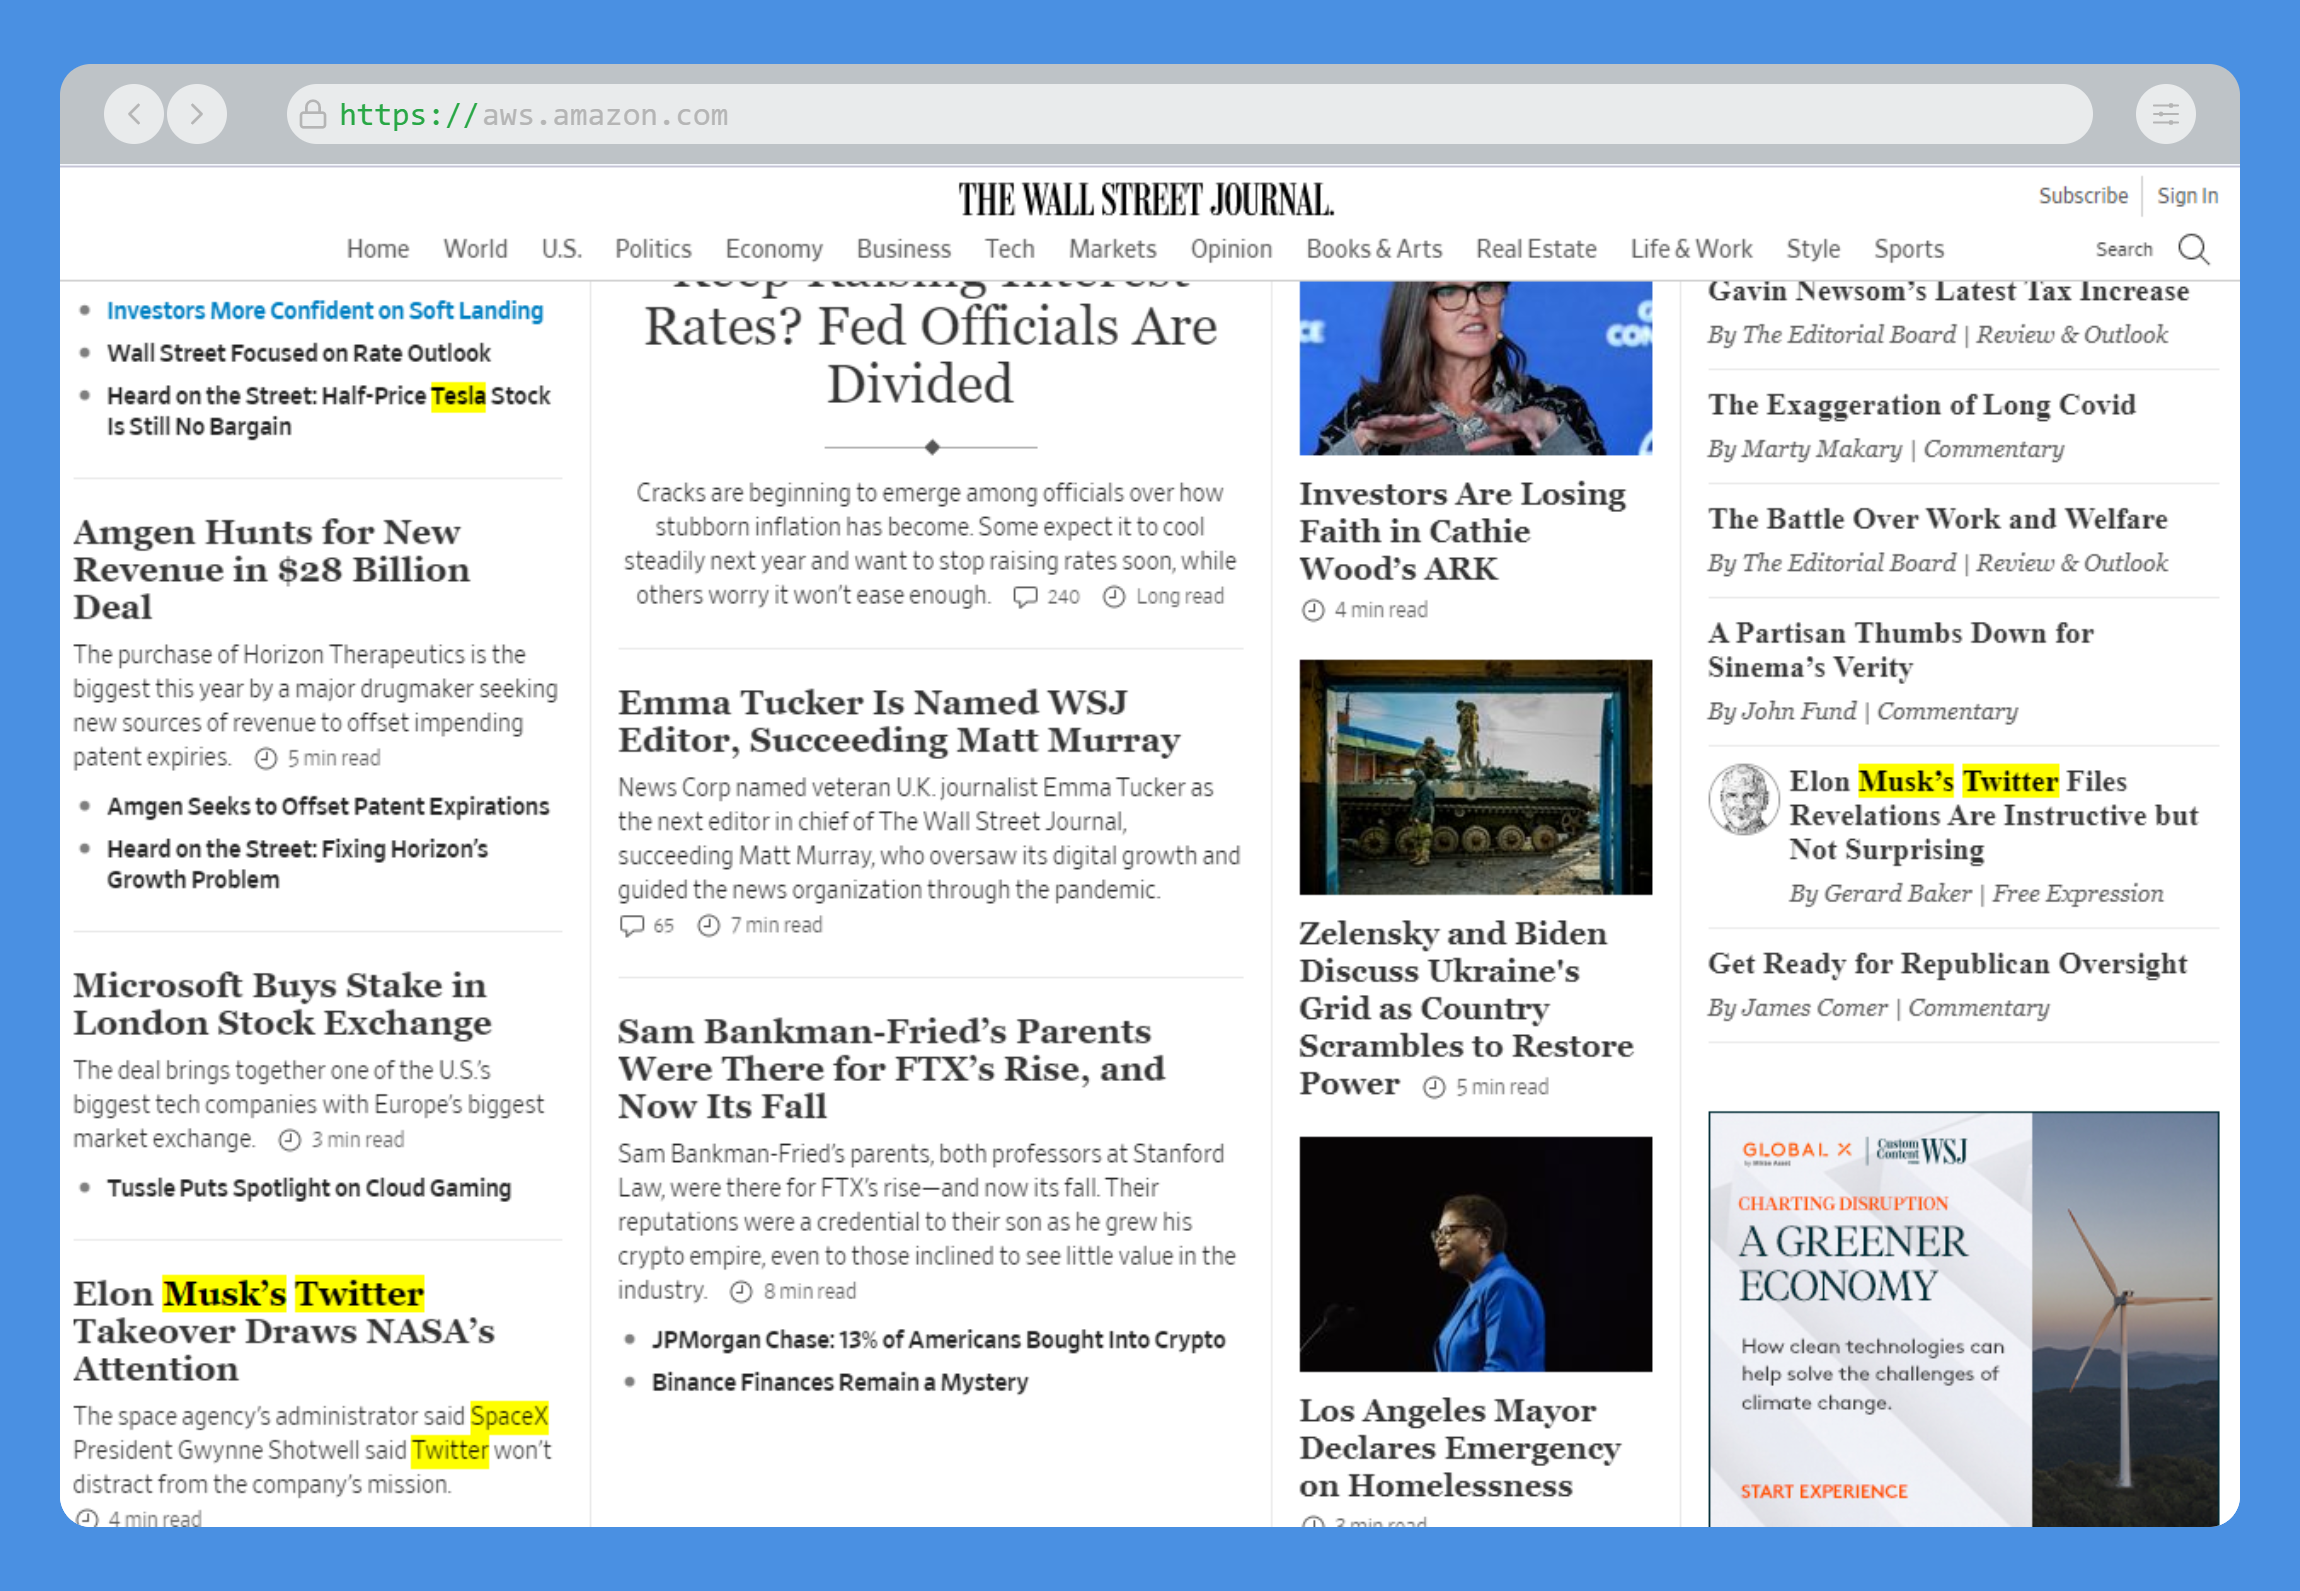Select the Tech nav item
Viewport: 2300px width, 1591px height.
tap(1009, 249)
